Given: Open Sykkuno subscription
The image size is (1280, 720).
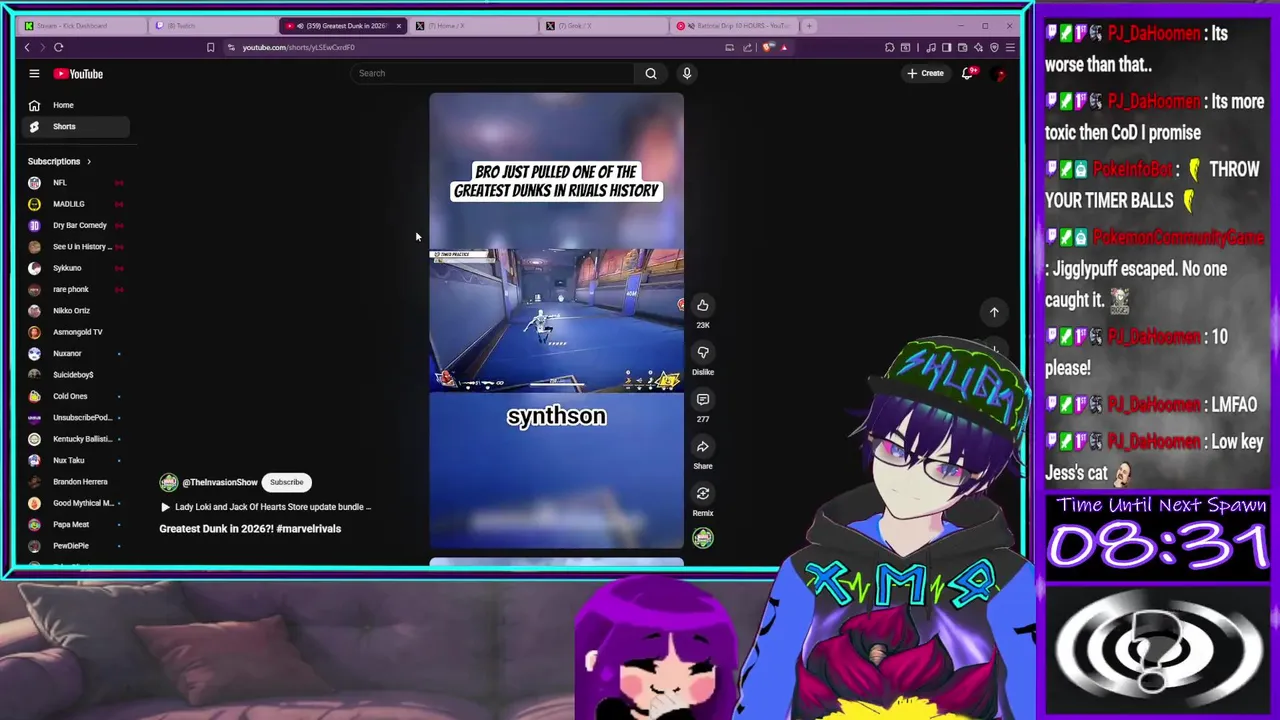Looking at the screenshot, I should click(x=75, y=268).
